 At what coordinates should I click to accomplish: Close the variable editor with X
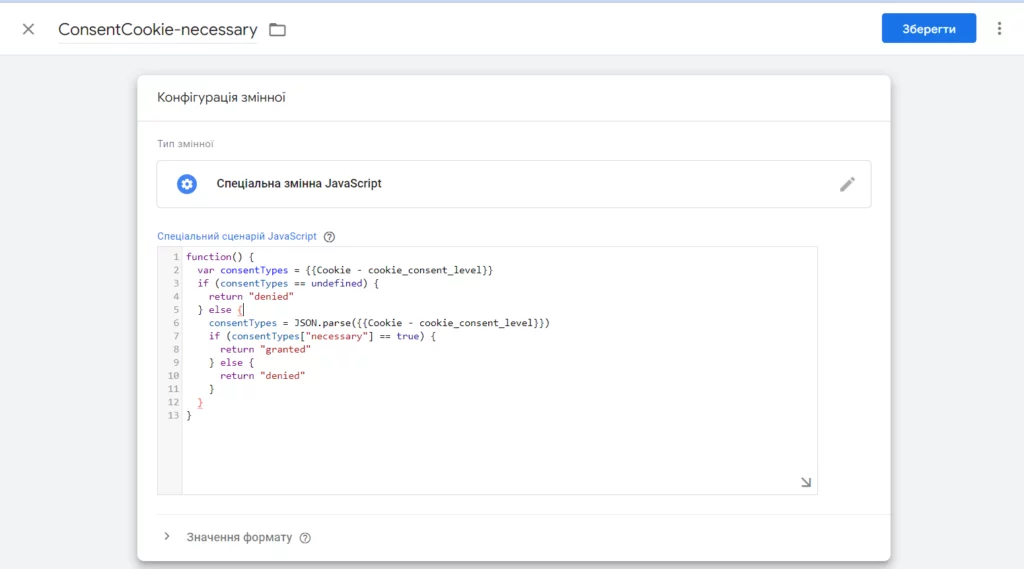click(28, 29)
